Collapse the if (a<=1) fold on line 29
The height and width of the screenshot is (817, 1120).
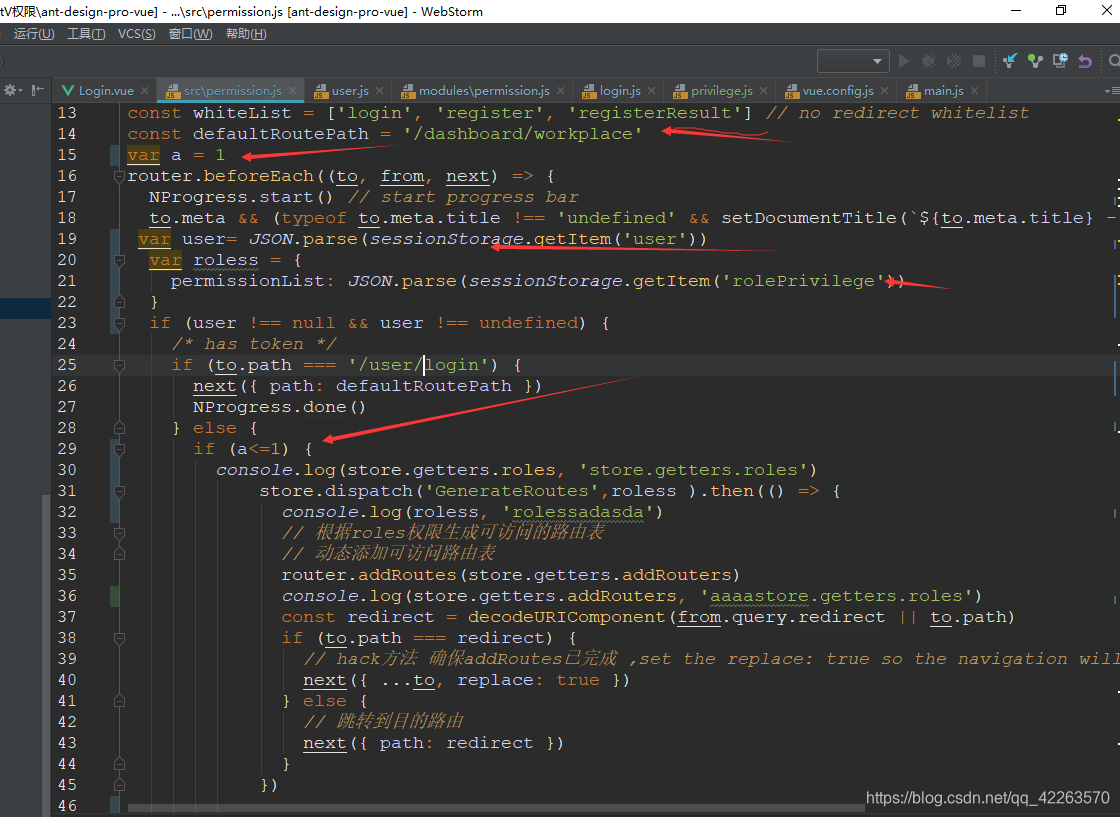click(x=119, y=449)
